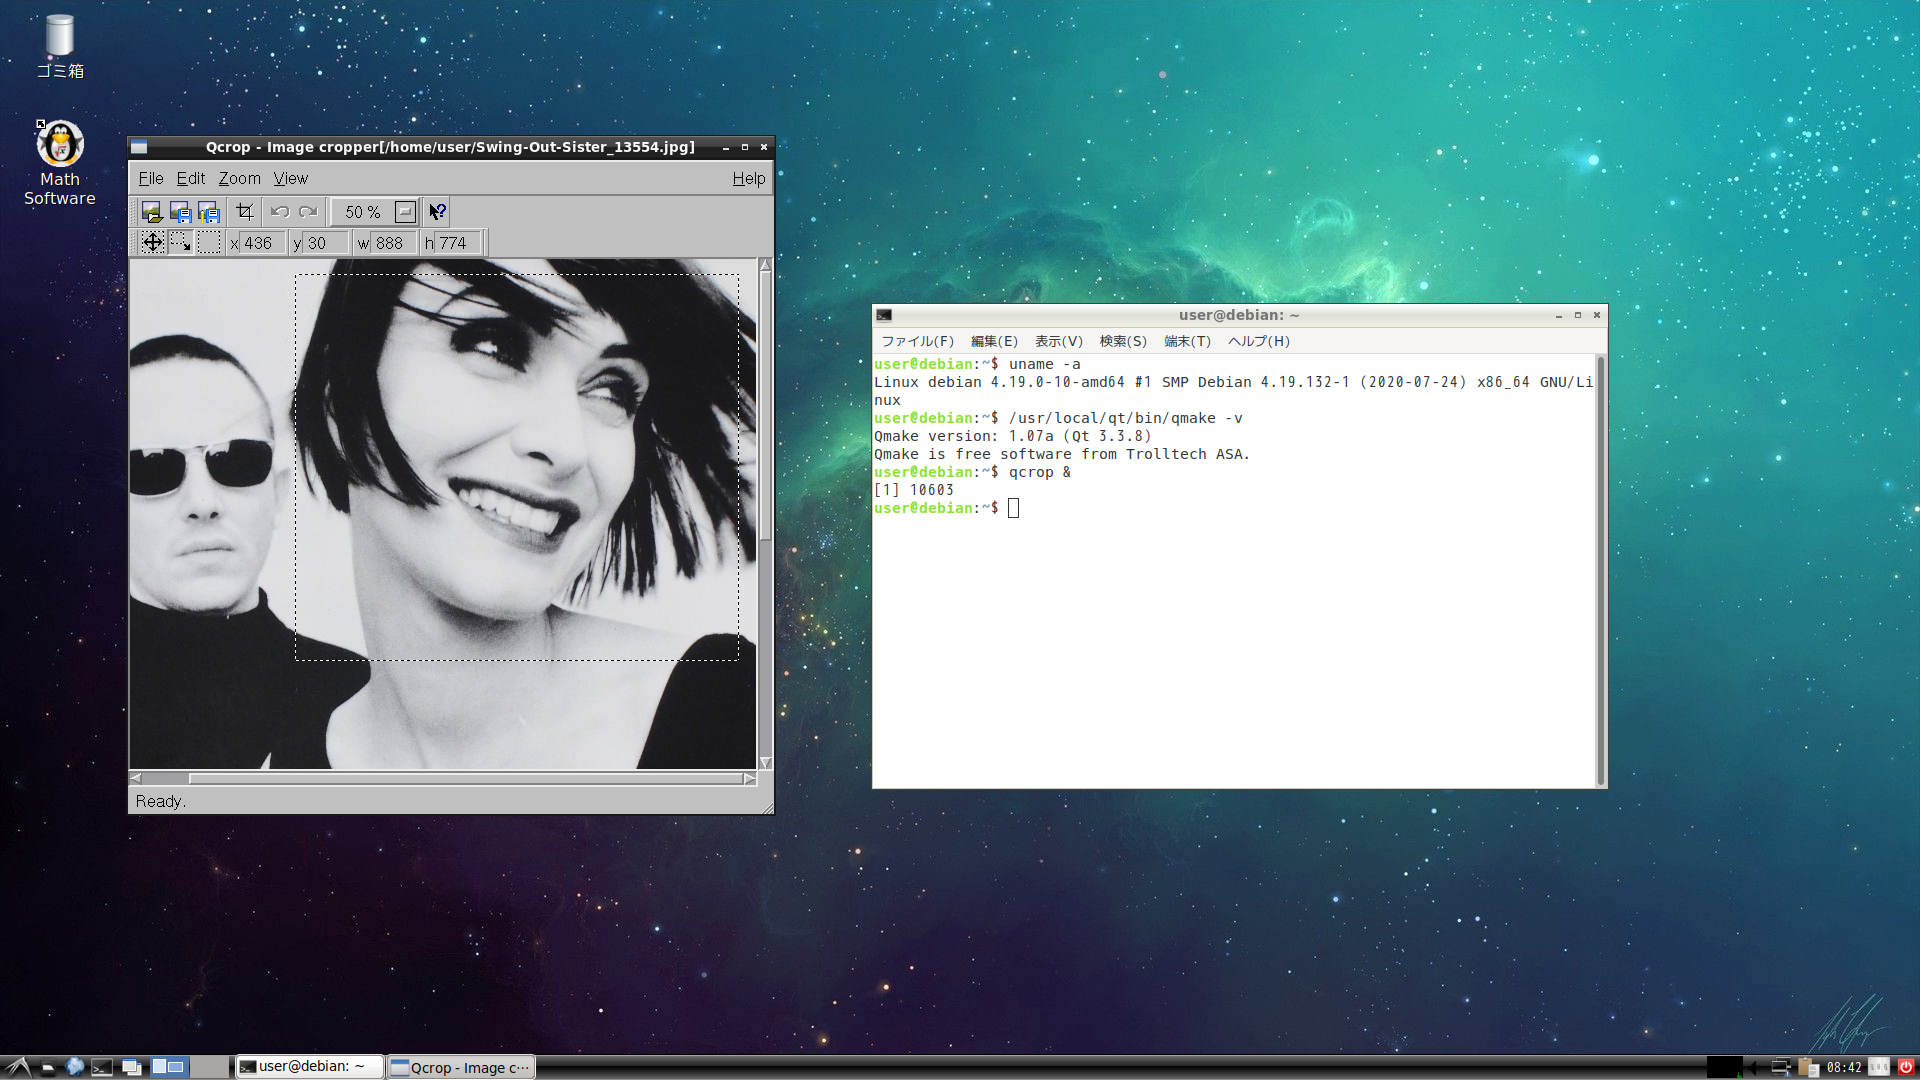
Task: Click the 'Ready.' status bar text
Action: coord(161,801)
